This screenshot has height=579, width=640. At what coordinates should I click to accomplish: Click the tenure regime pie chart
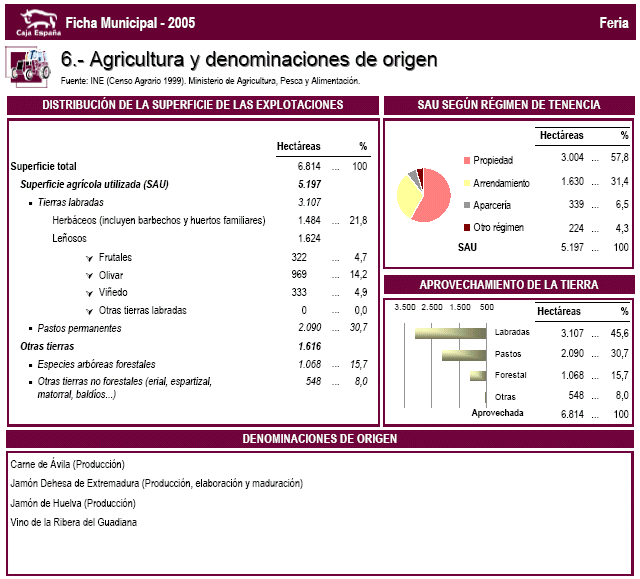(424, 195)
